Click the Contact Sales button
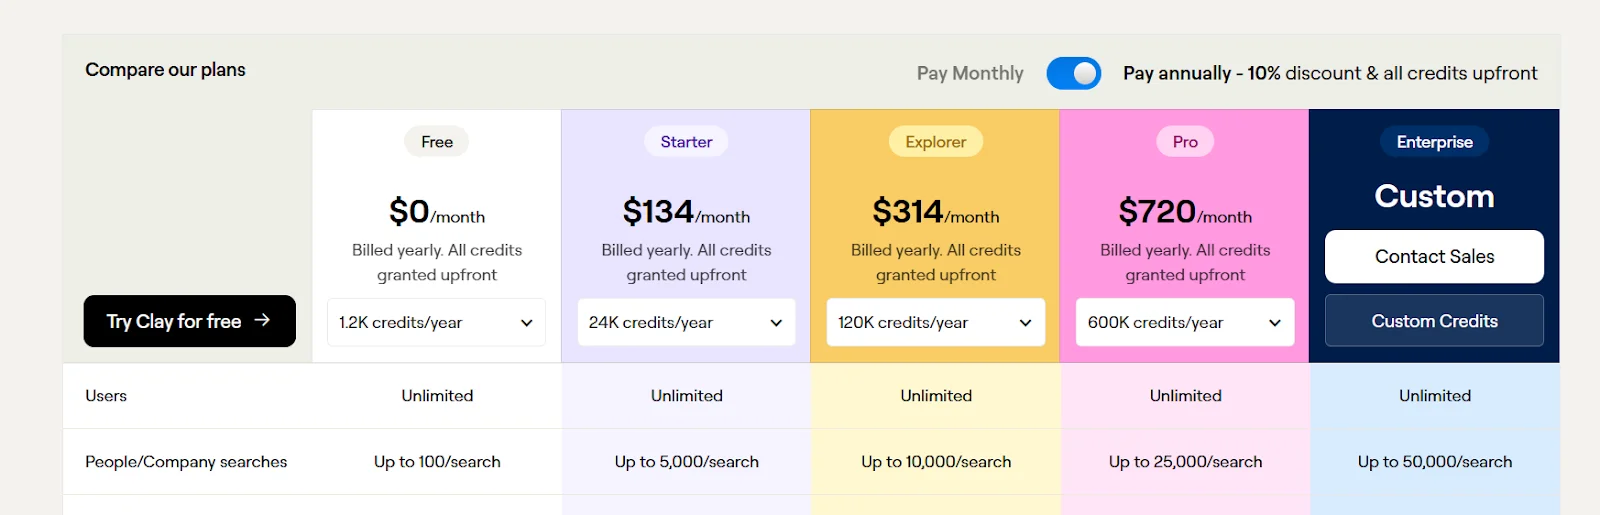1600x515 pixels. [x=1433, y=257]
